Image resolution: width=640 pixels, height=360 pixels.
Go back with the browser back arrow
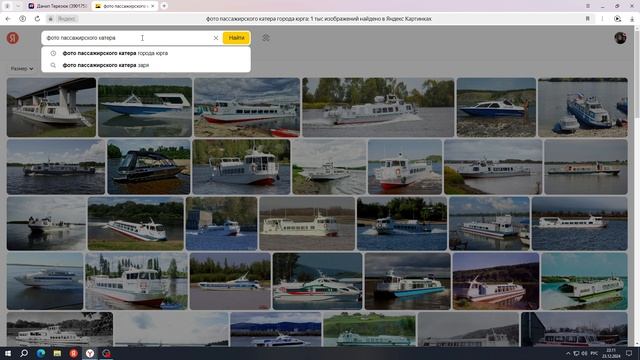(8, 19)
